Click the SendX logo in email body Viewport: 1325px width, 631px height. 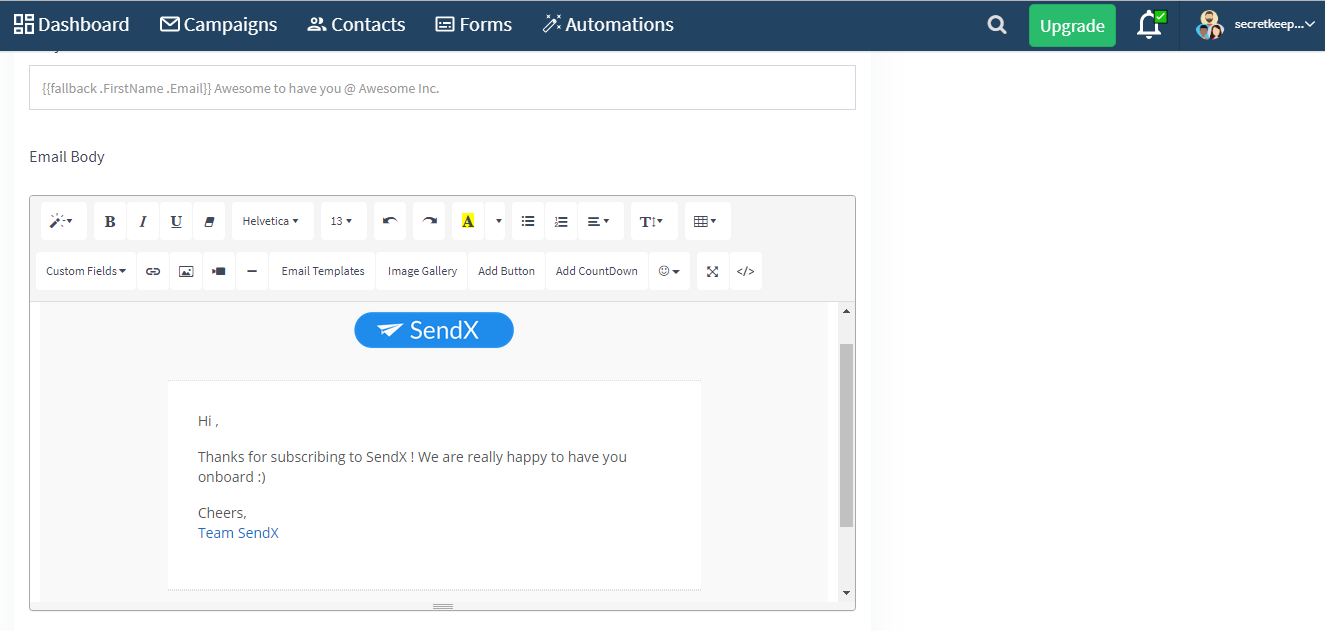tap(434, 330)
